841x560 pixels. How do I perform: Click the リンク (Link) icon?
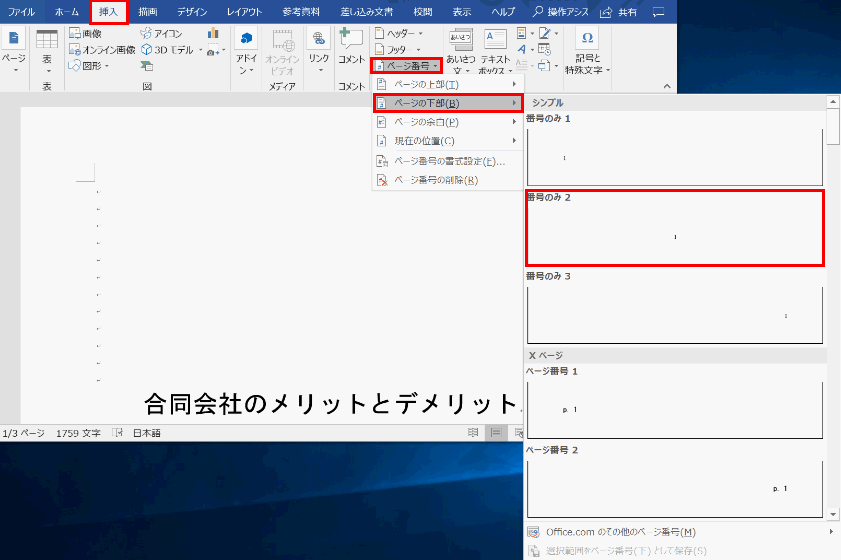click(318, 47)
